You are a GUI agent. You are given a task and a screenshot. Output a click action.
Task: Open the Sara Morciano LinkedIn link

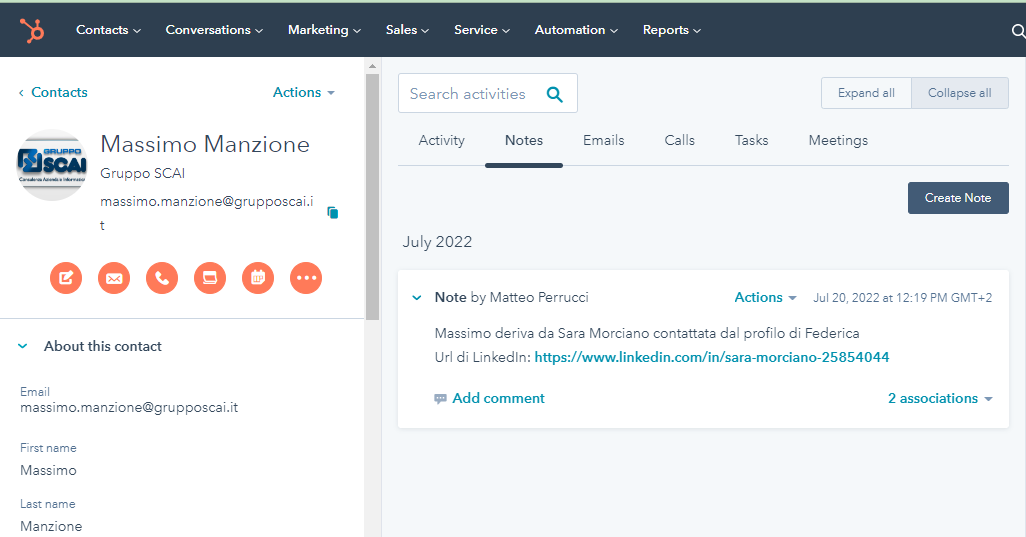click(x=712, y=357)
